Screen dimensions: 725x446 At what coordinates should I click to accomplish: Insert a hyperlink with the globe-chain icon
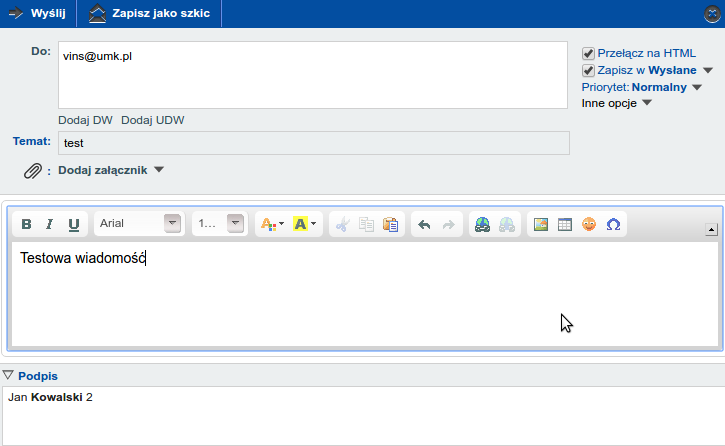pos(482,225)
